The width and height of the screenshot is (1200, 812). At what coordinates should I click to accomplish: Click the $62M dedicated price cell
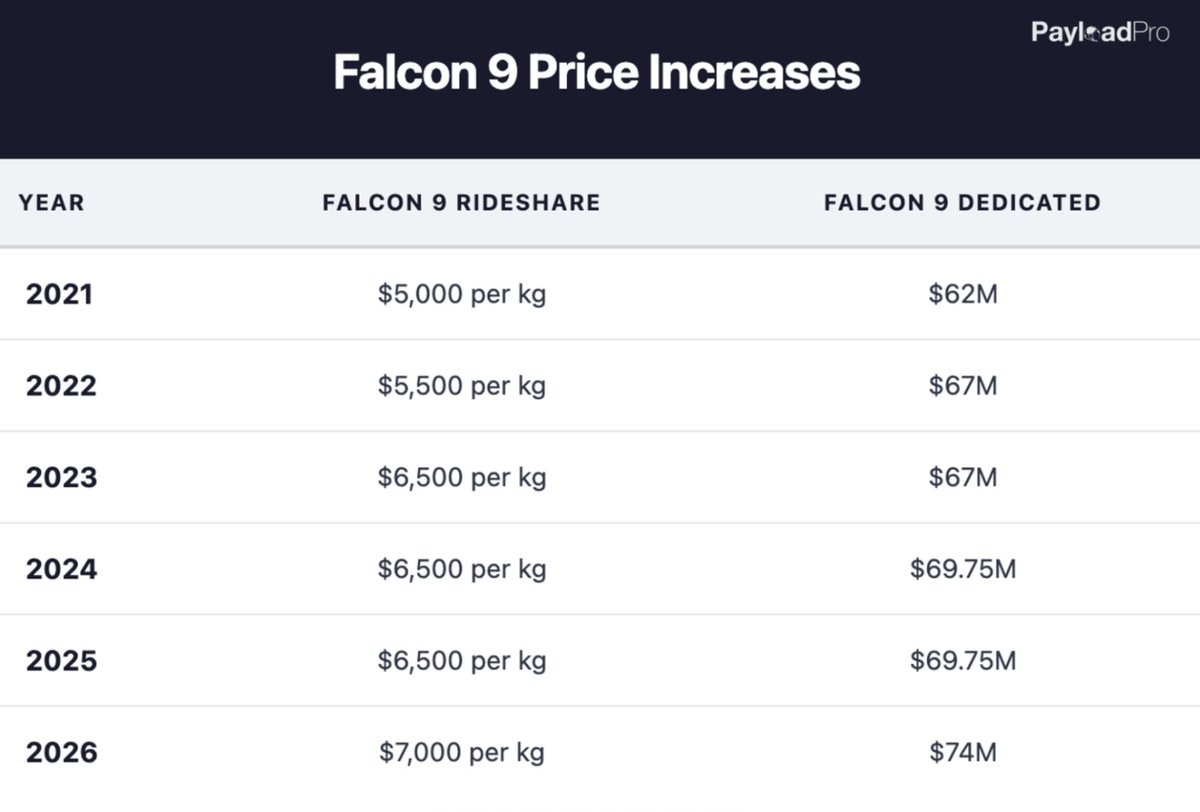(962, 294)
